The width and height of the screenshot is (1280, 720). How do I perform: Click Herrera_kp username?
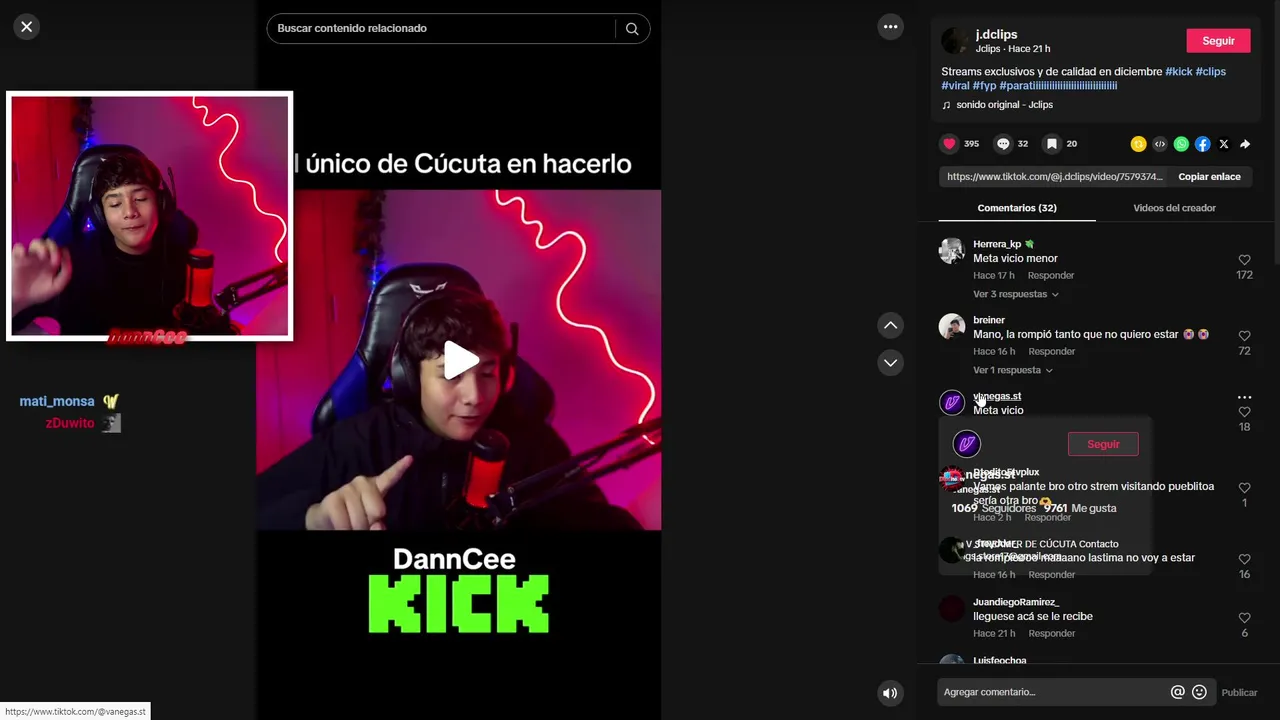[x=997, y=244]
